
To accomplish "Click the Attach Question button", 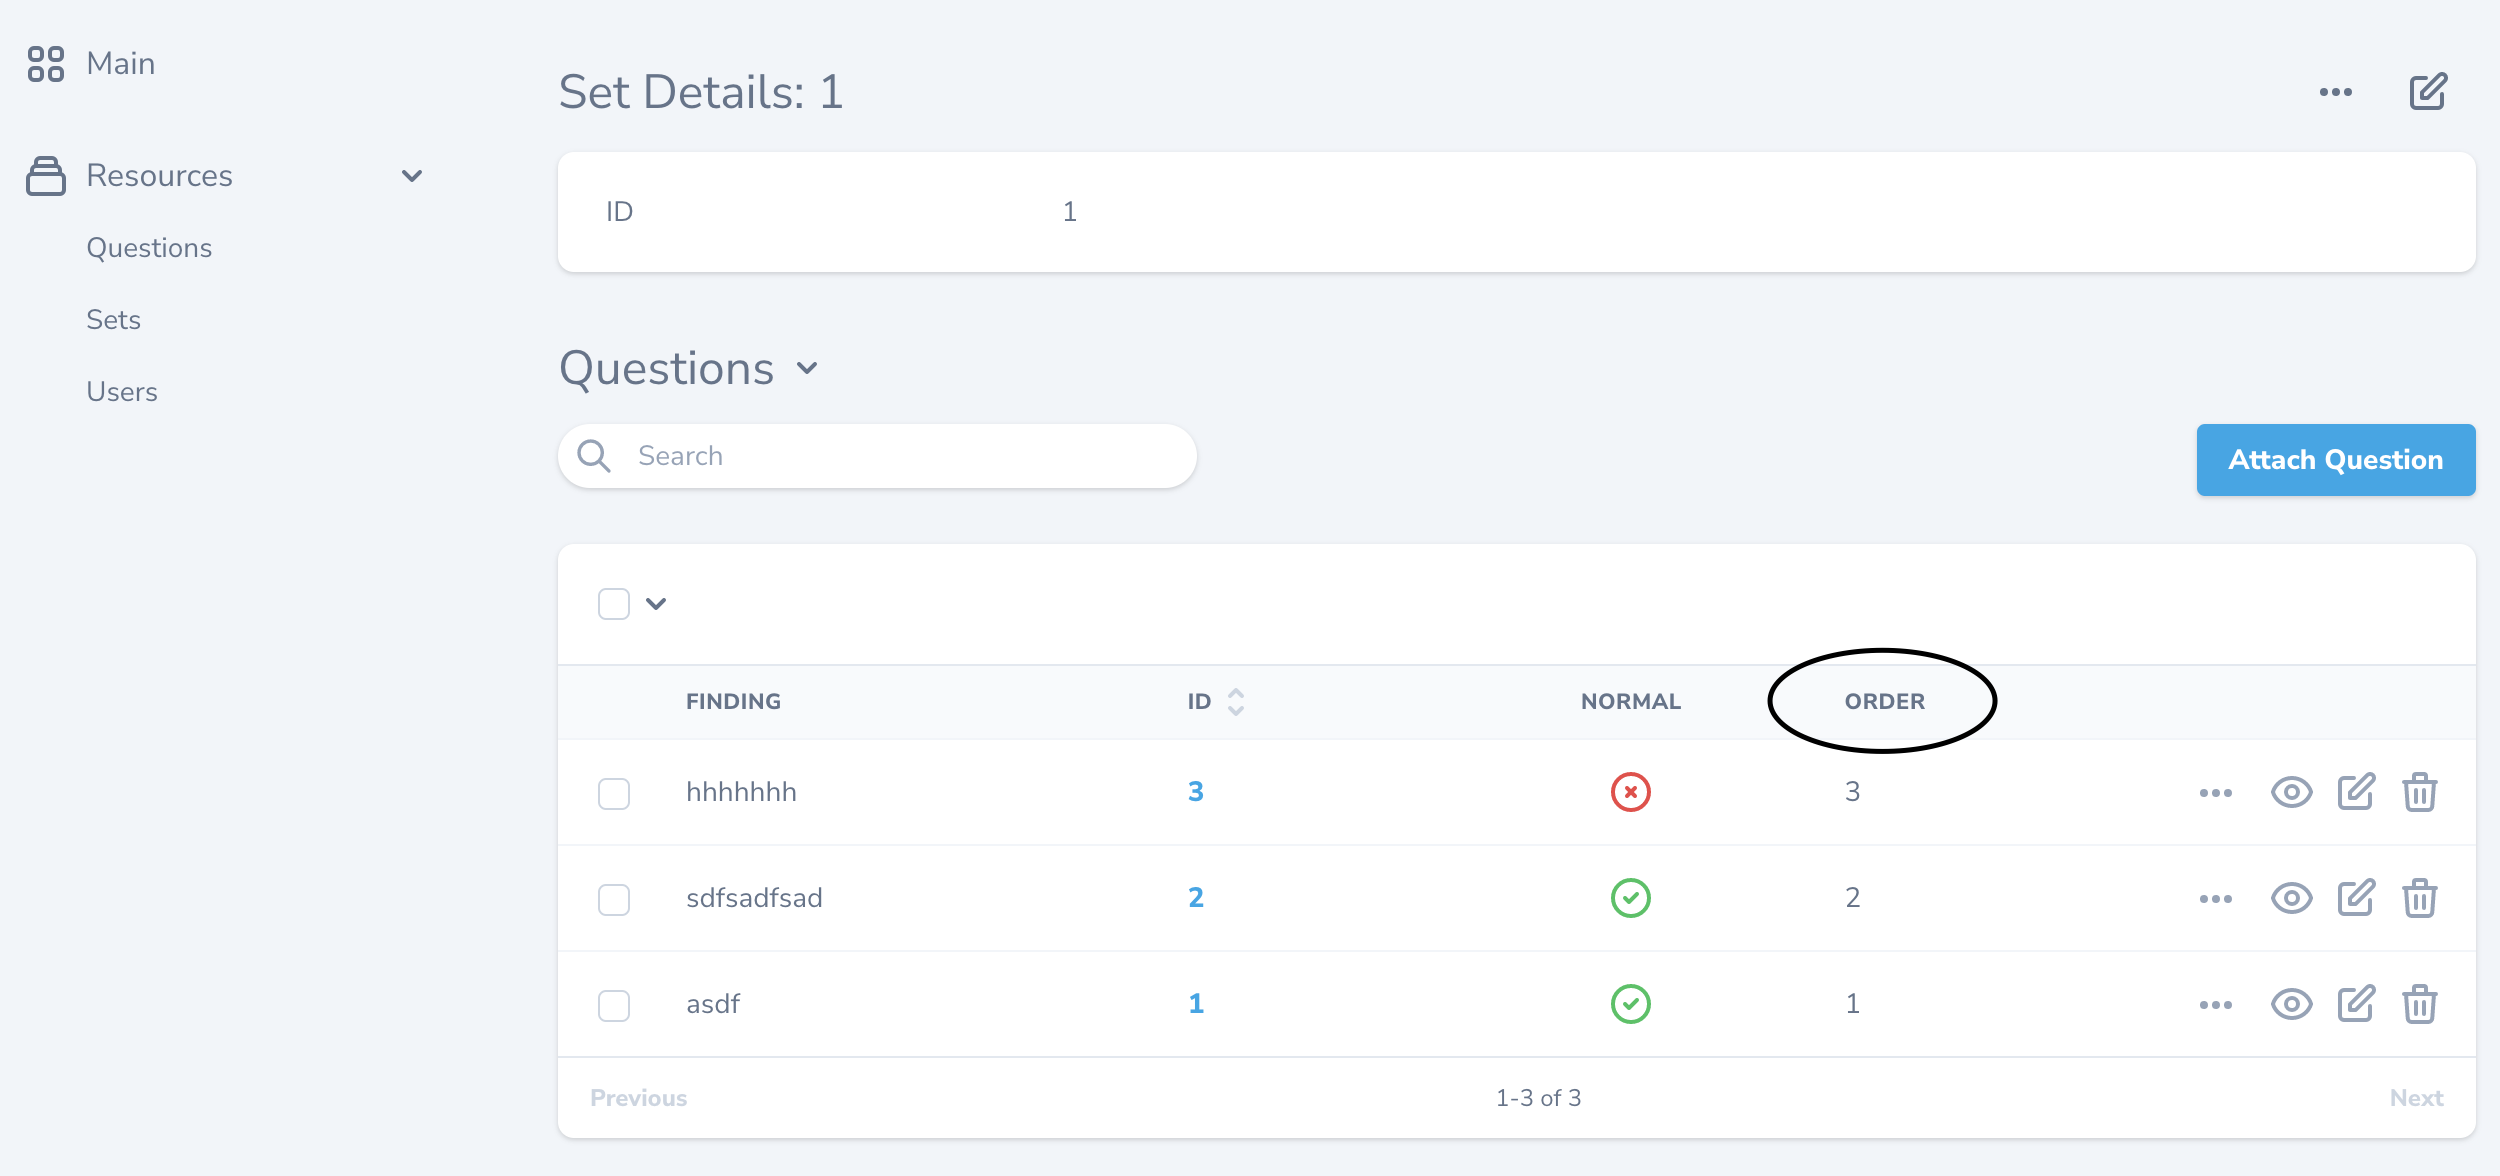I will click(2335, 460).
